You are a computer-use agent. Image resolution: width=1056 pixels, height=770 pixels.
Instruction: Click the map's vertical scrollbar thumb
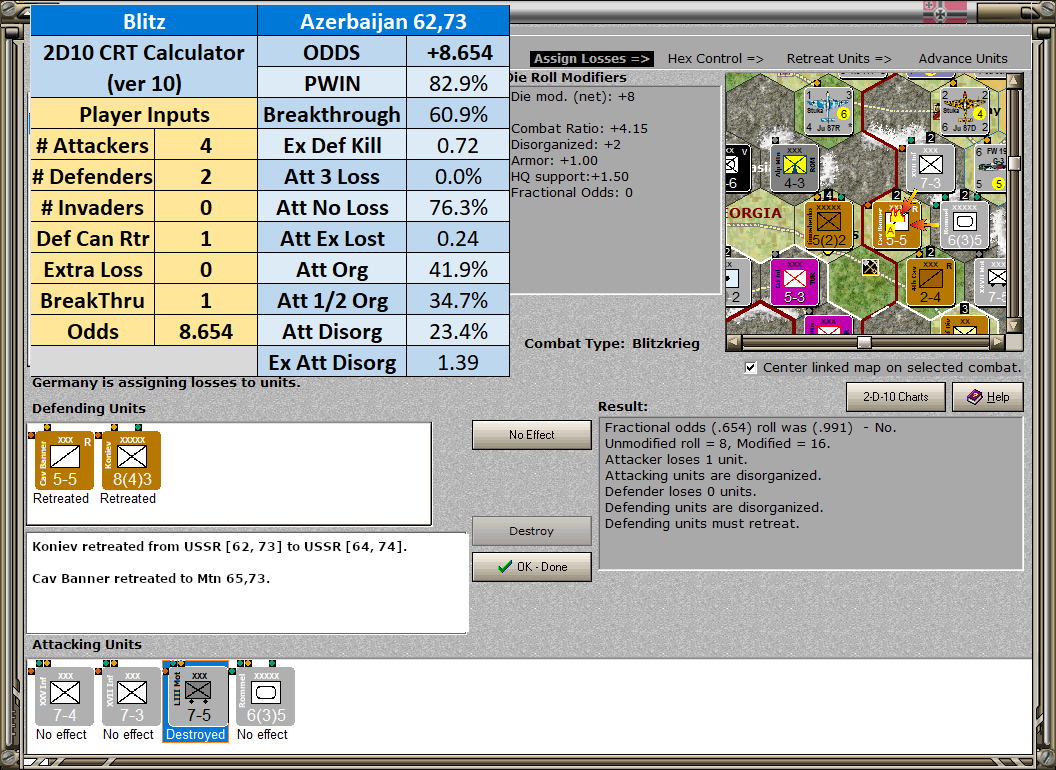tap(1014, 163)
